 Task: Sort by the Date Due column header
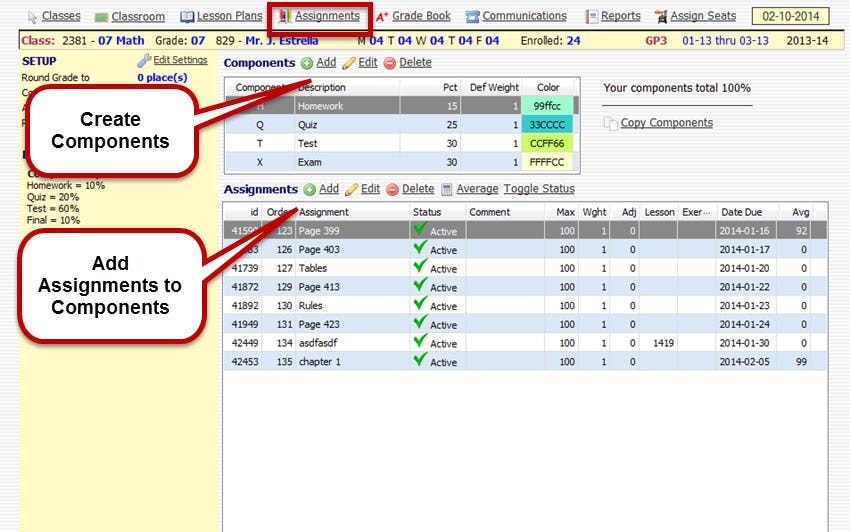click(x=742, y=212)
